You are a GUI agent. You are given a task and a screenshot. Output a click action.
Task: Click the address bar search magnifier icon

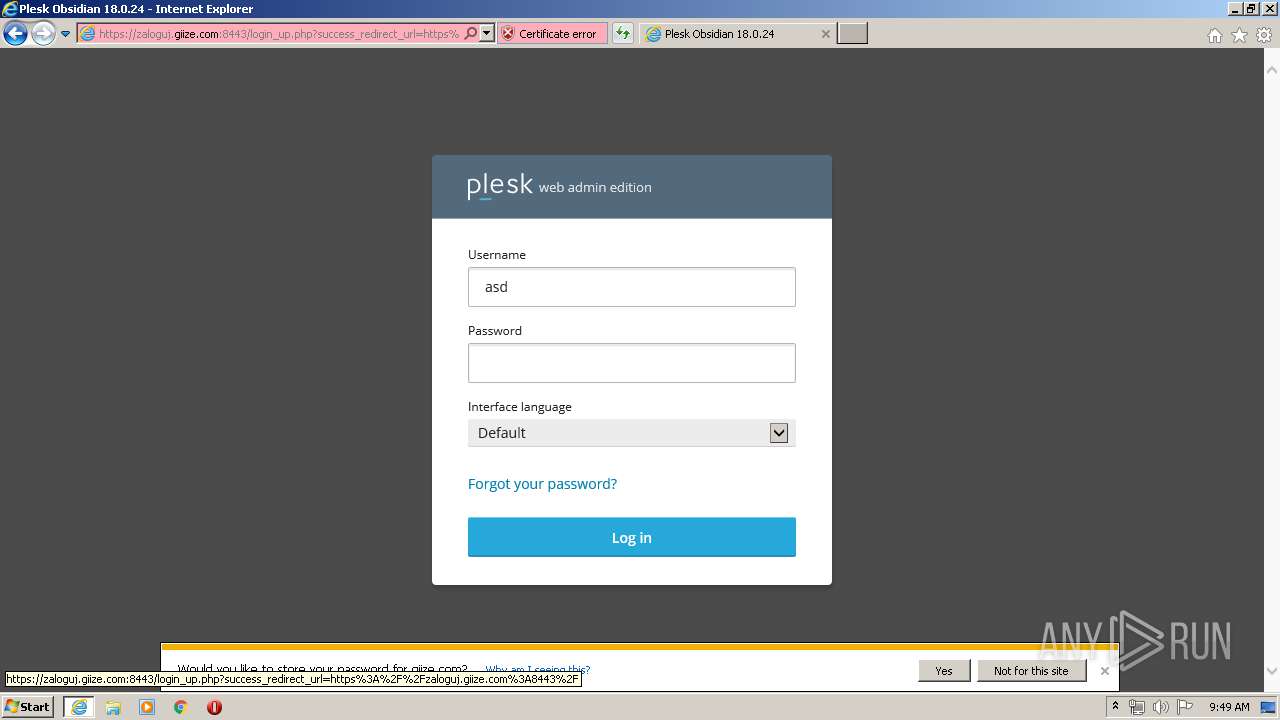(471, 34)
